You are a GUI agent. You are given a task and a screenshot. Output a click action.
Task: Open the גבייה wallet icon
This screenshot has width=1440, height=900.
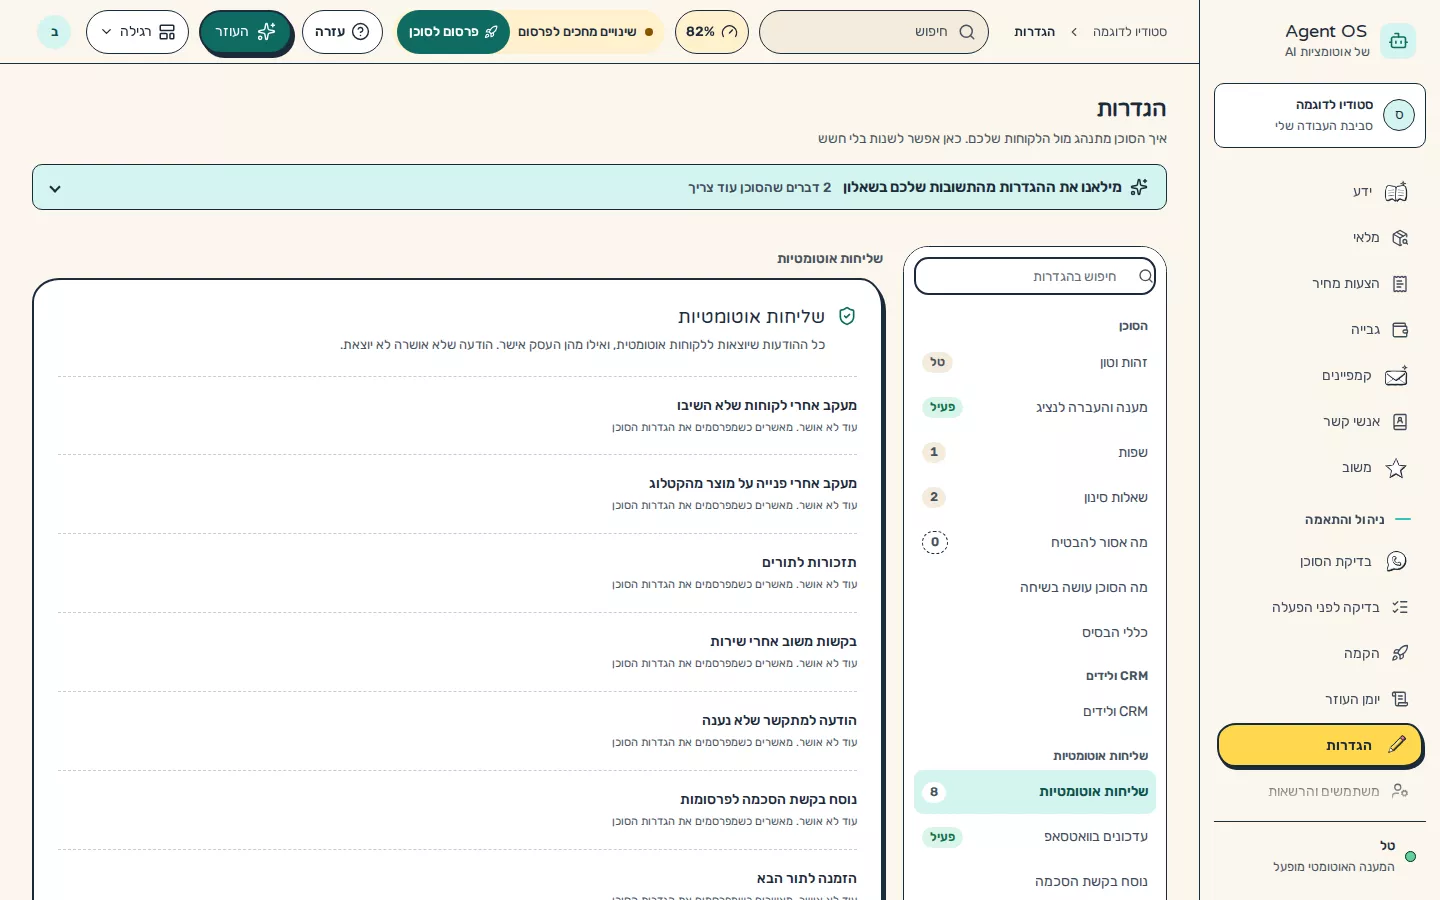pyautogui.click(x=1399, y=330)
